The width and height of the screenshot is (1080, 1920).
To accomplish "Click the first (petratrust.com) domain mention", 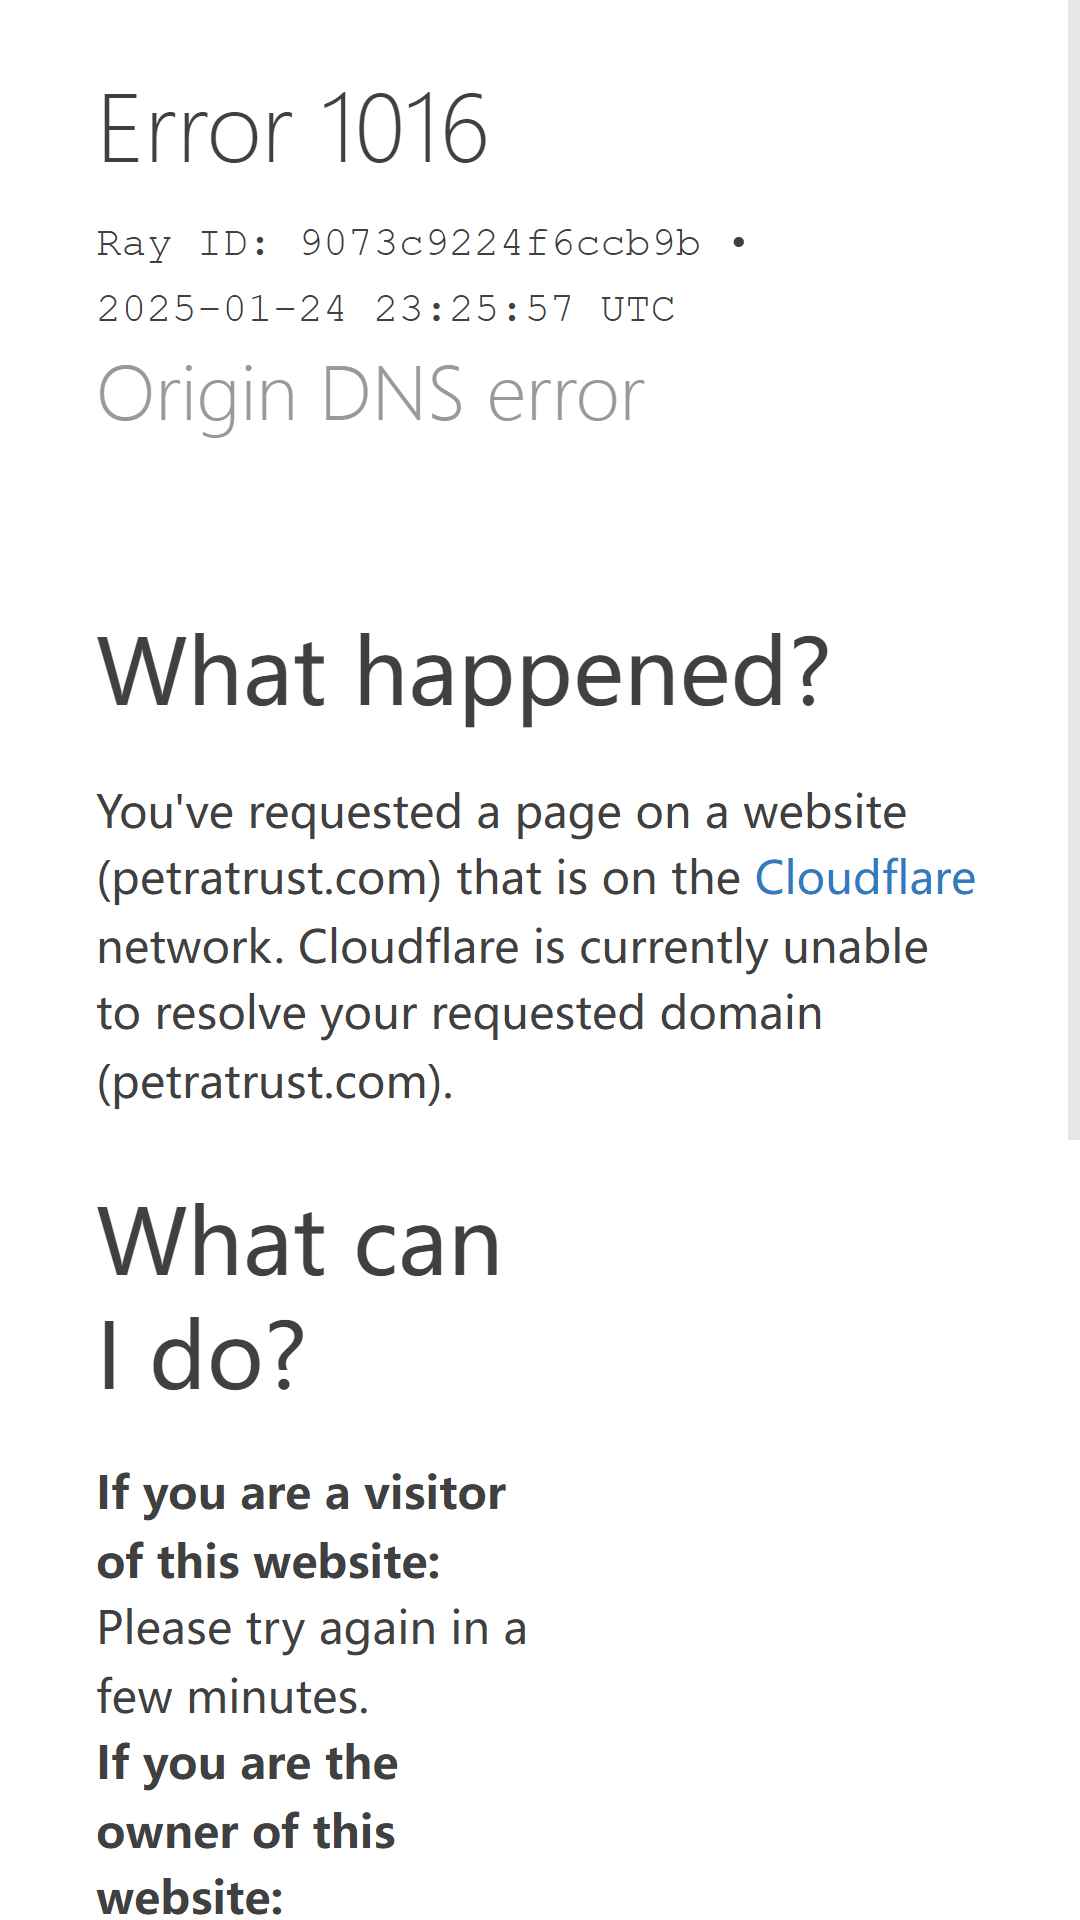I will pos(270,879).
